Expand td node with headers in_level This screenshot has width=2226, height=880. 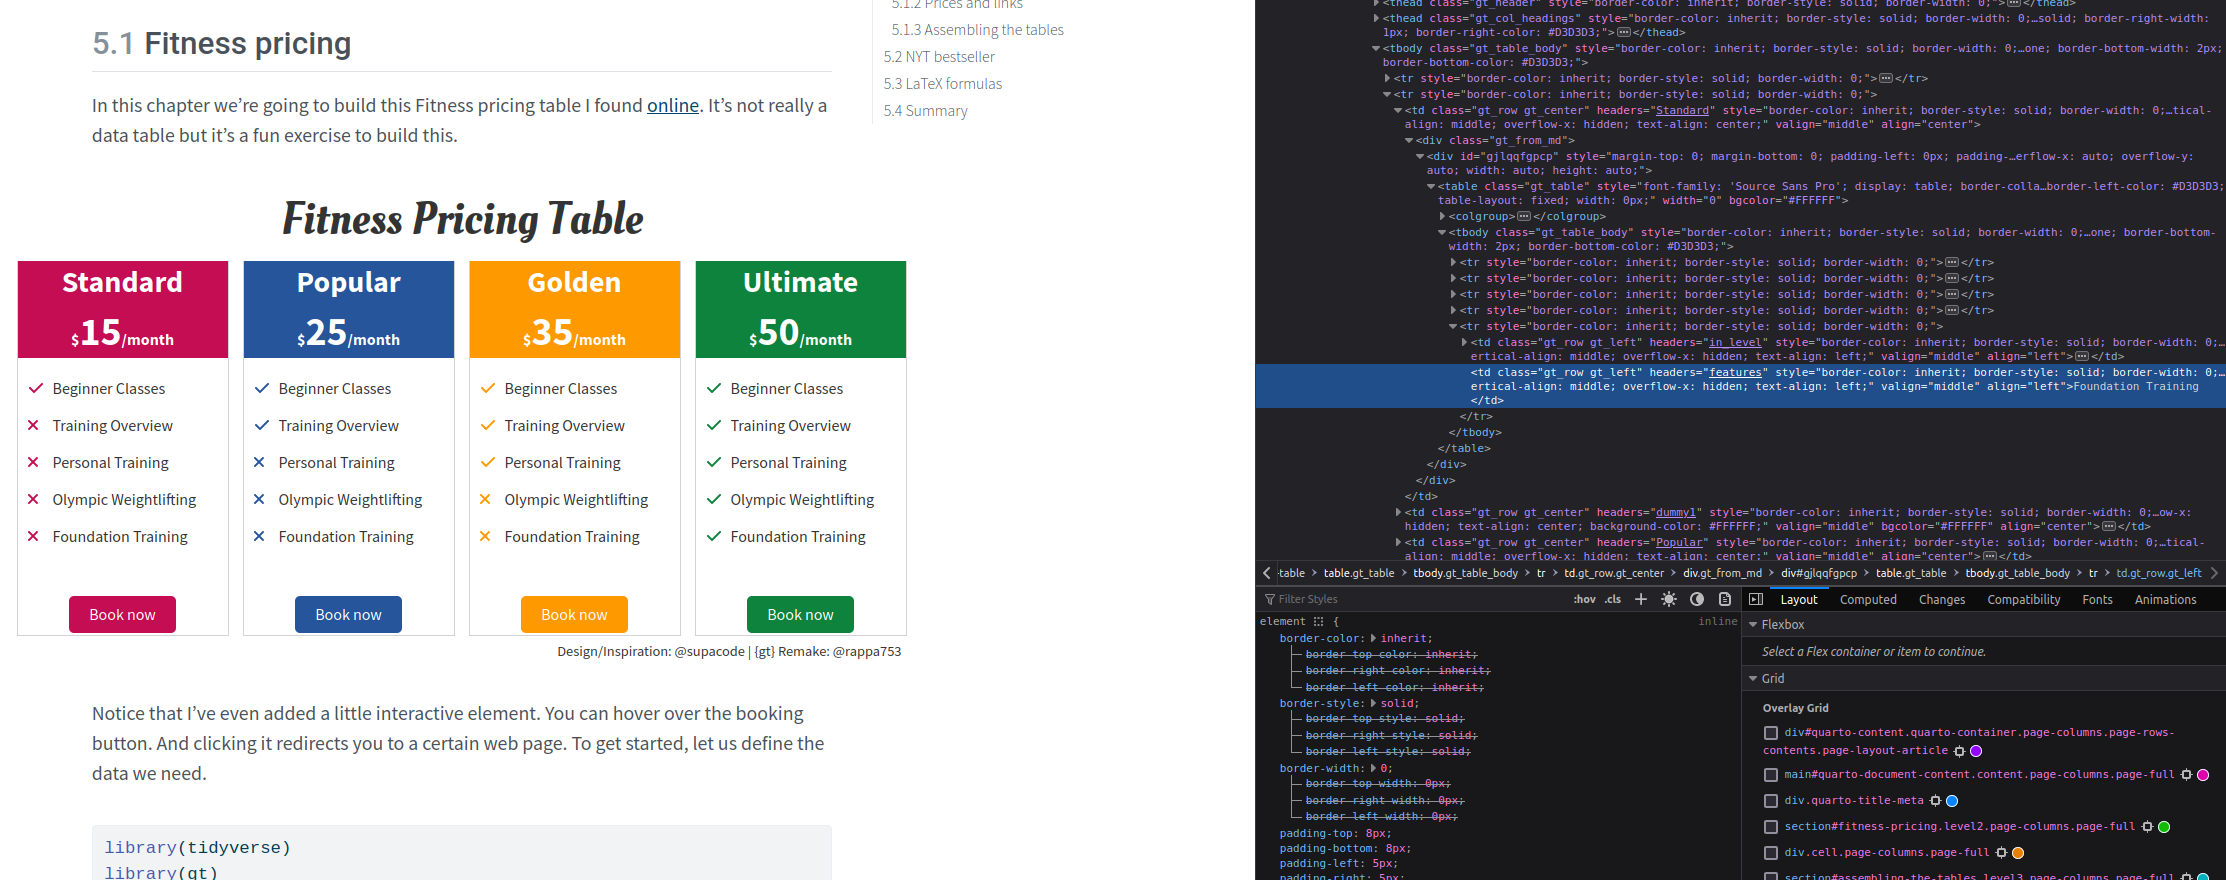pyautogui.click(x=1464, y=342)
